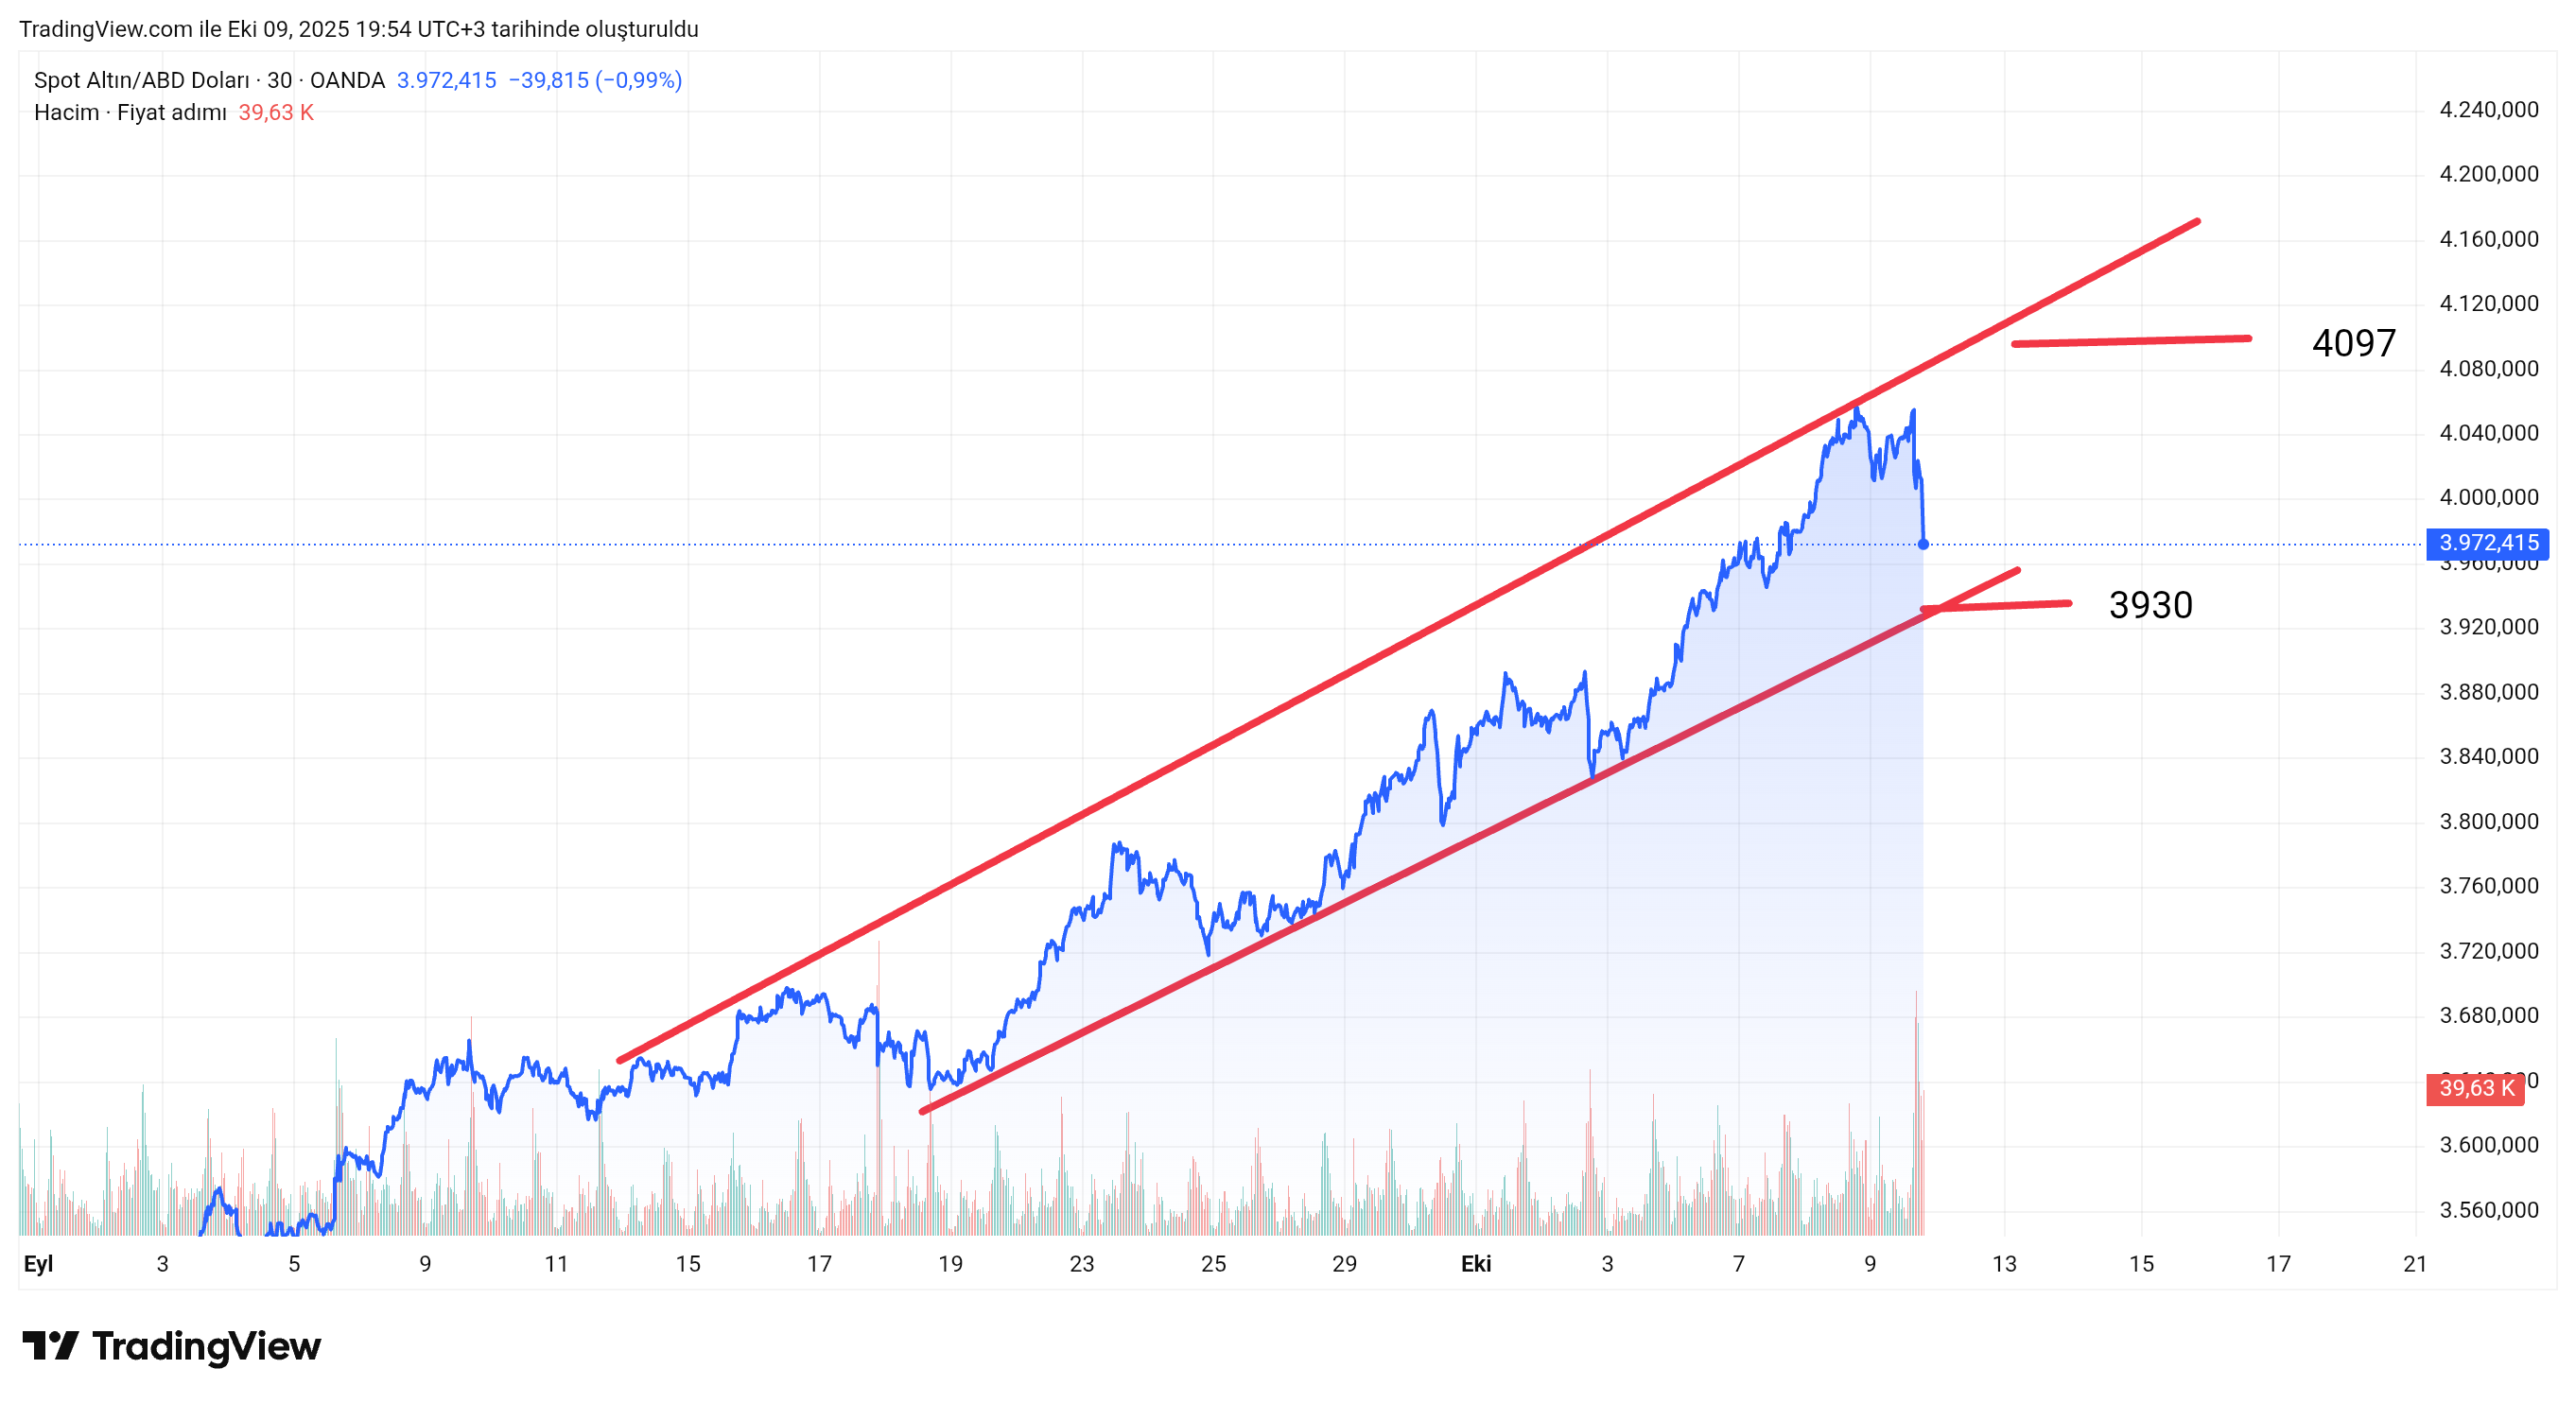2576x1403 pixels.
Task: Click the Eyl month label on time axis
Action: pyautogui.click(x=38, y=1263)
